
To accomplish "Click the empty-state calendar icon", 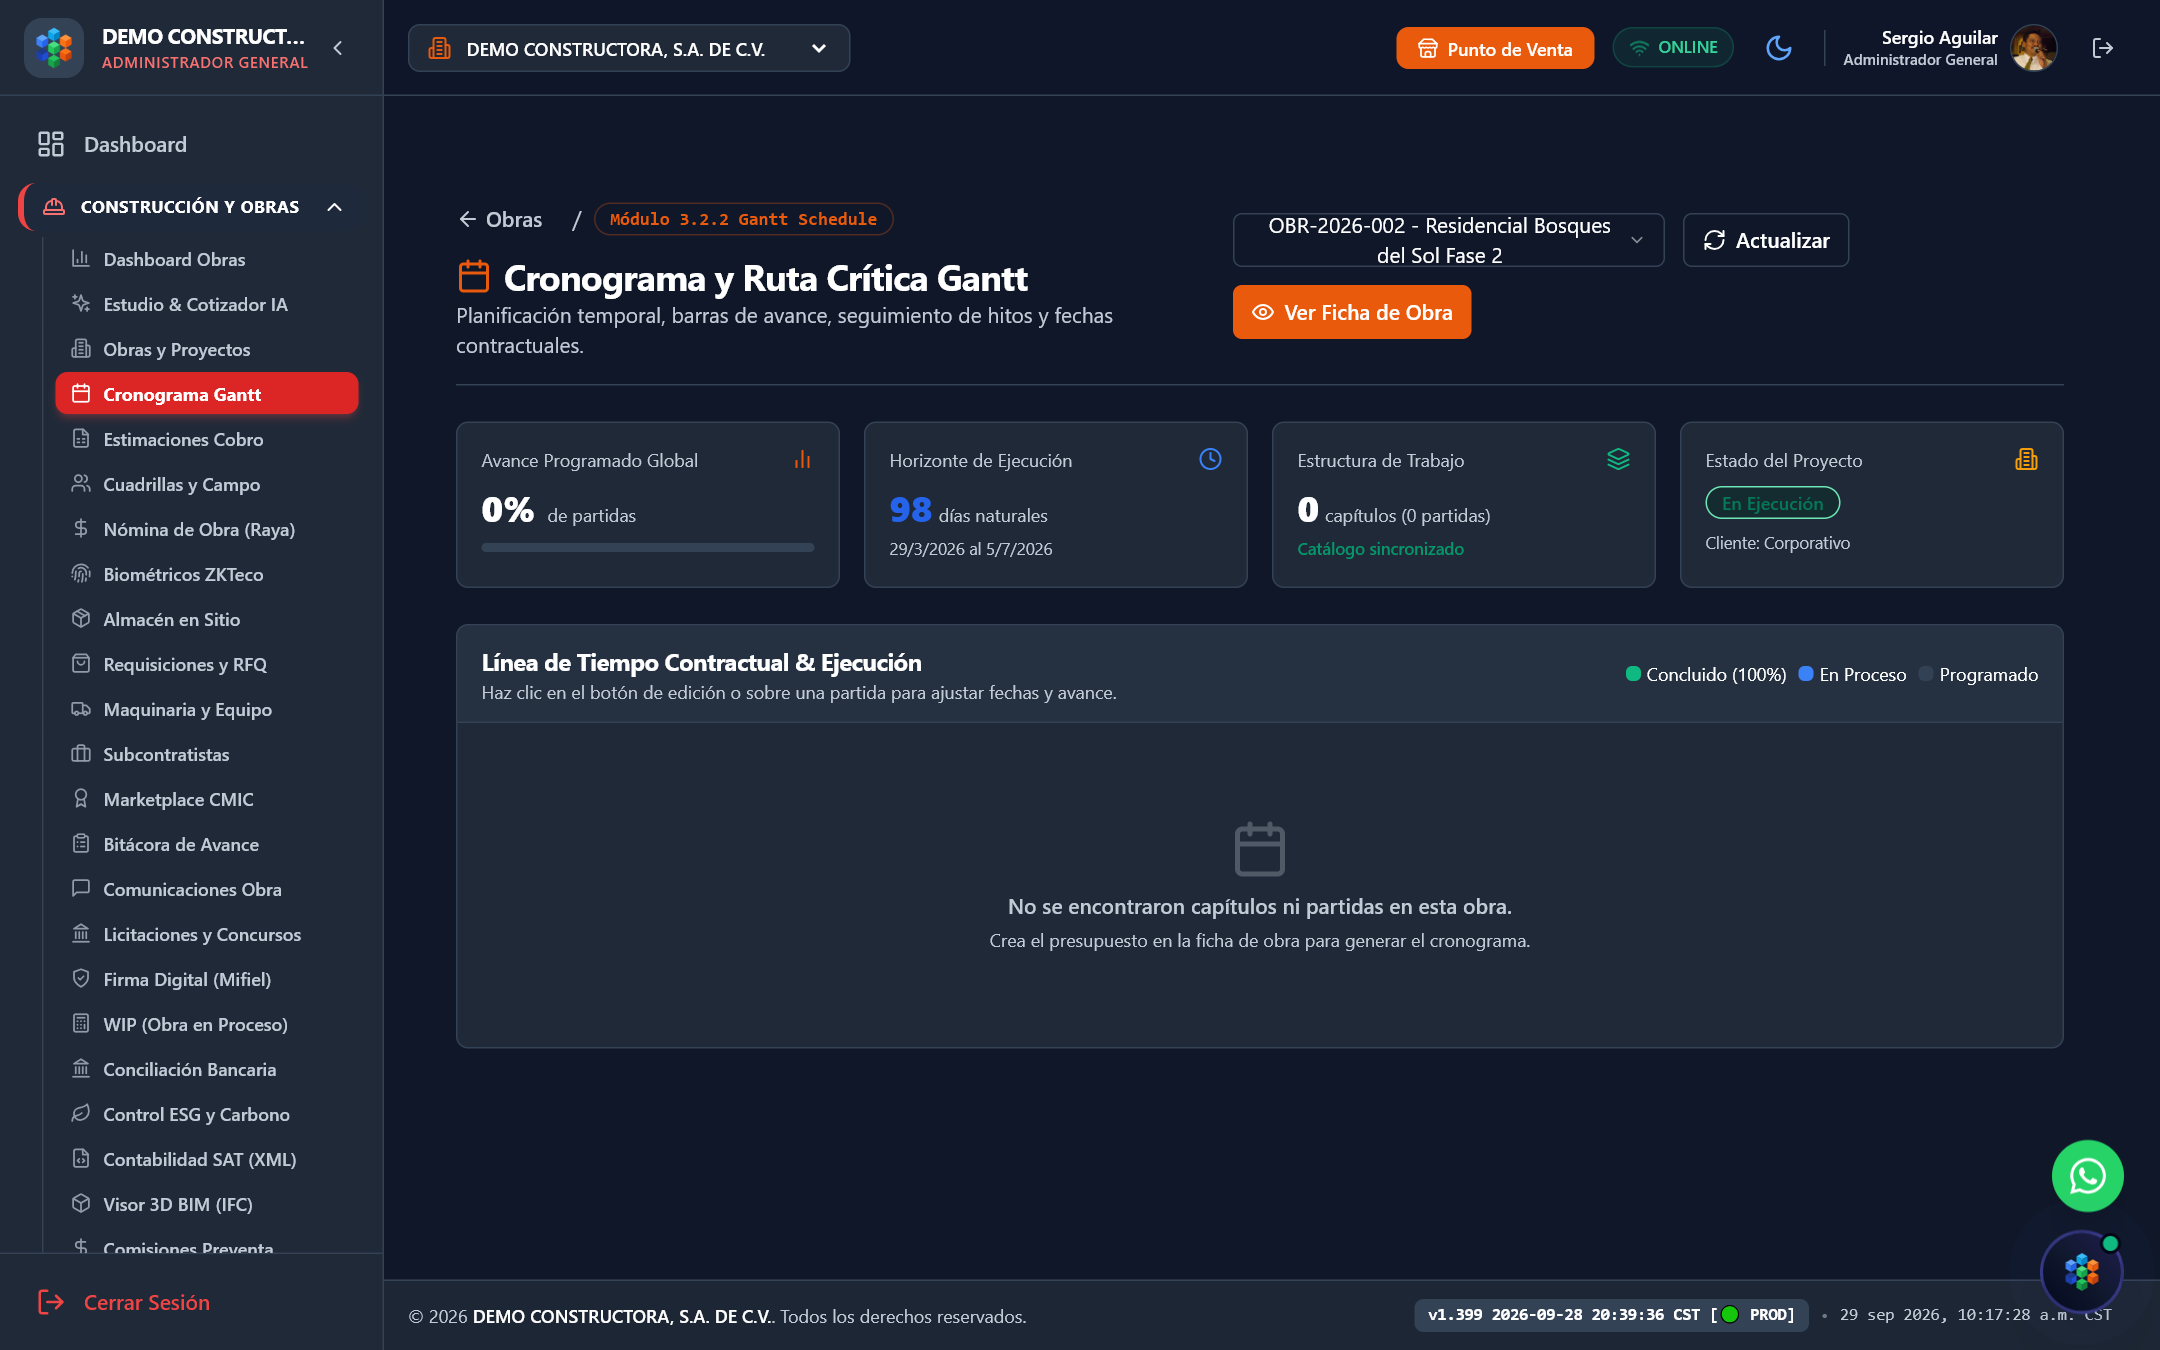I will coord(1259,849).
